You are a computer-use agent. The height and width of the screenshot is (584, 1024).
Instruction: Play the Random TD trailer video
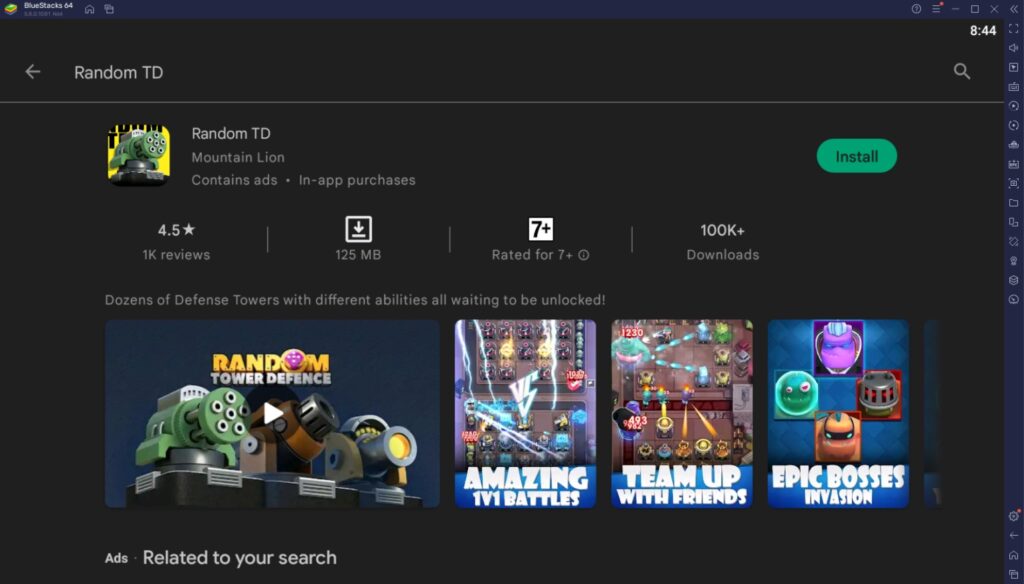click(x=271, y=413)
